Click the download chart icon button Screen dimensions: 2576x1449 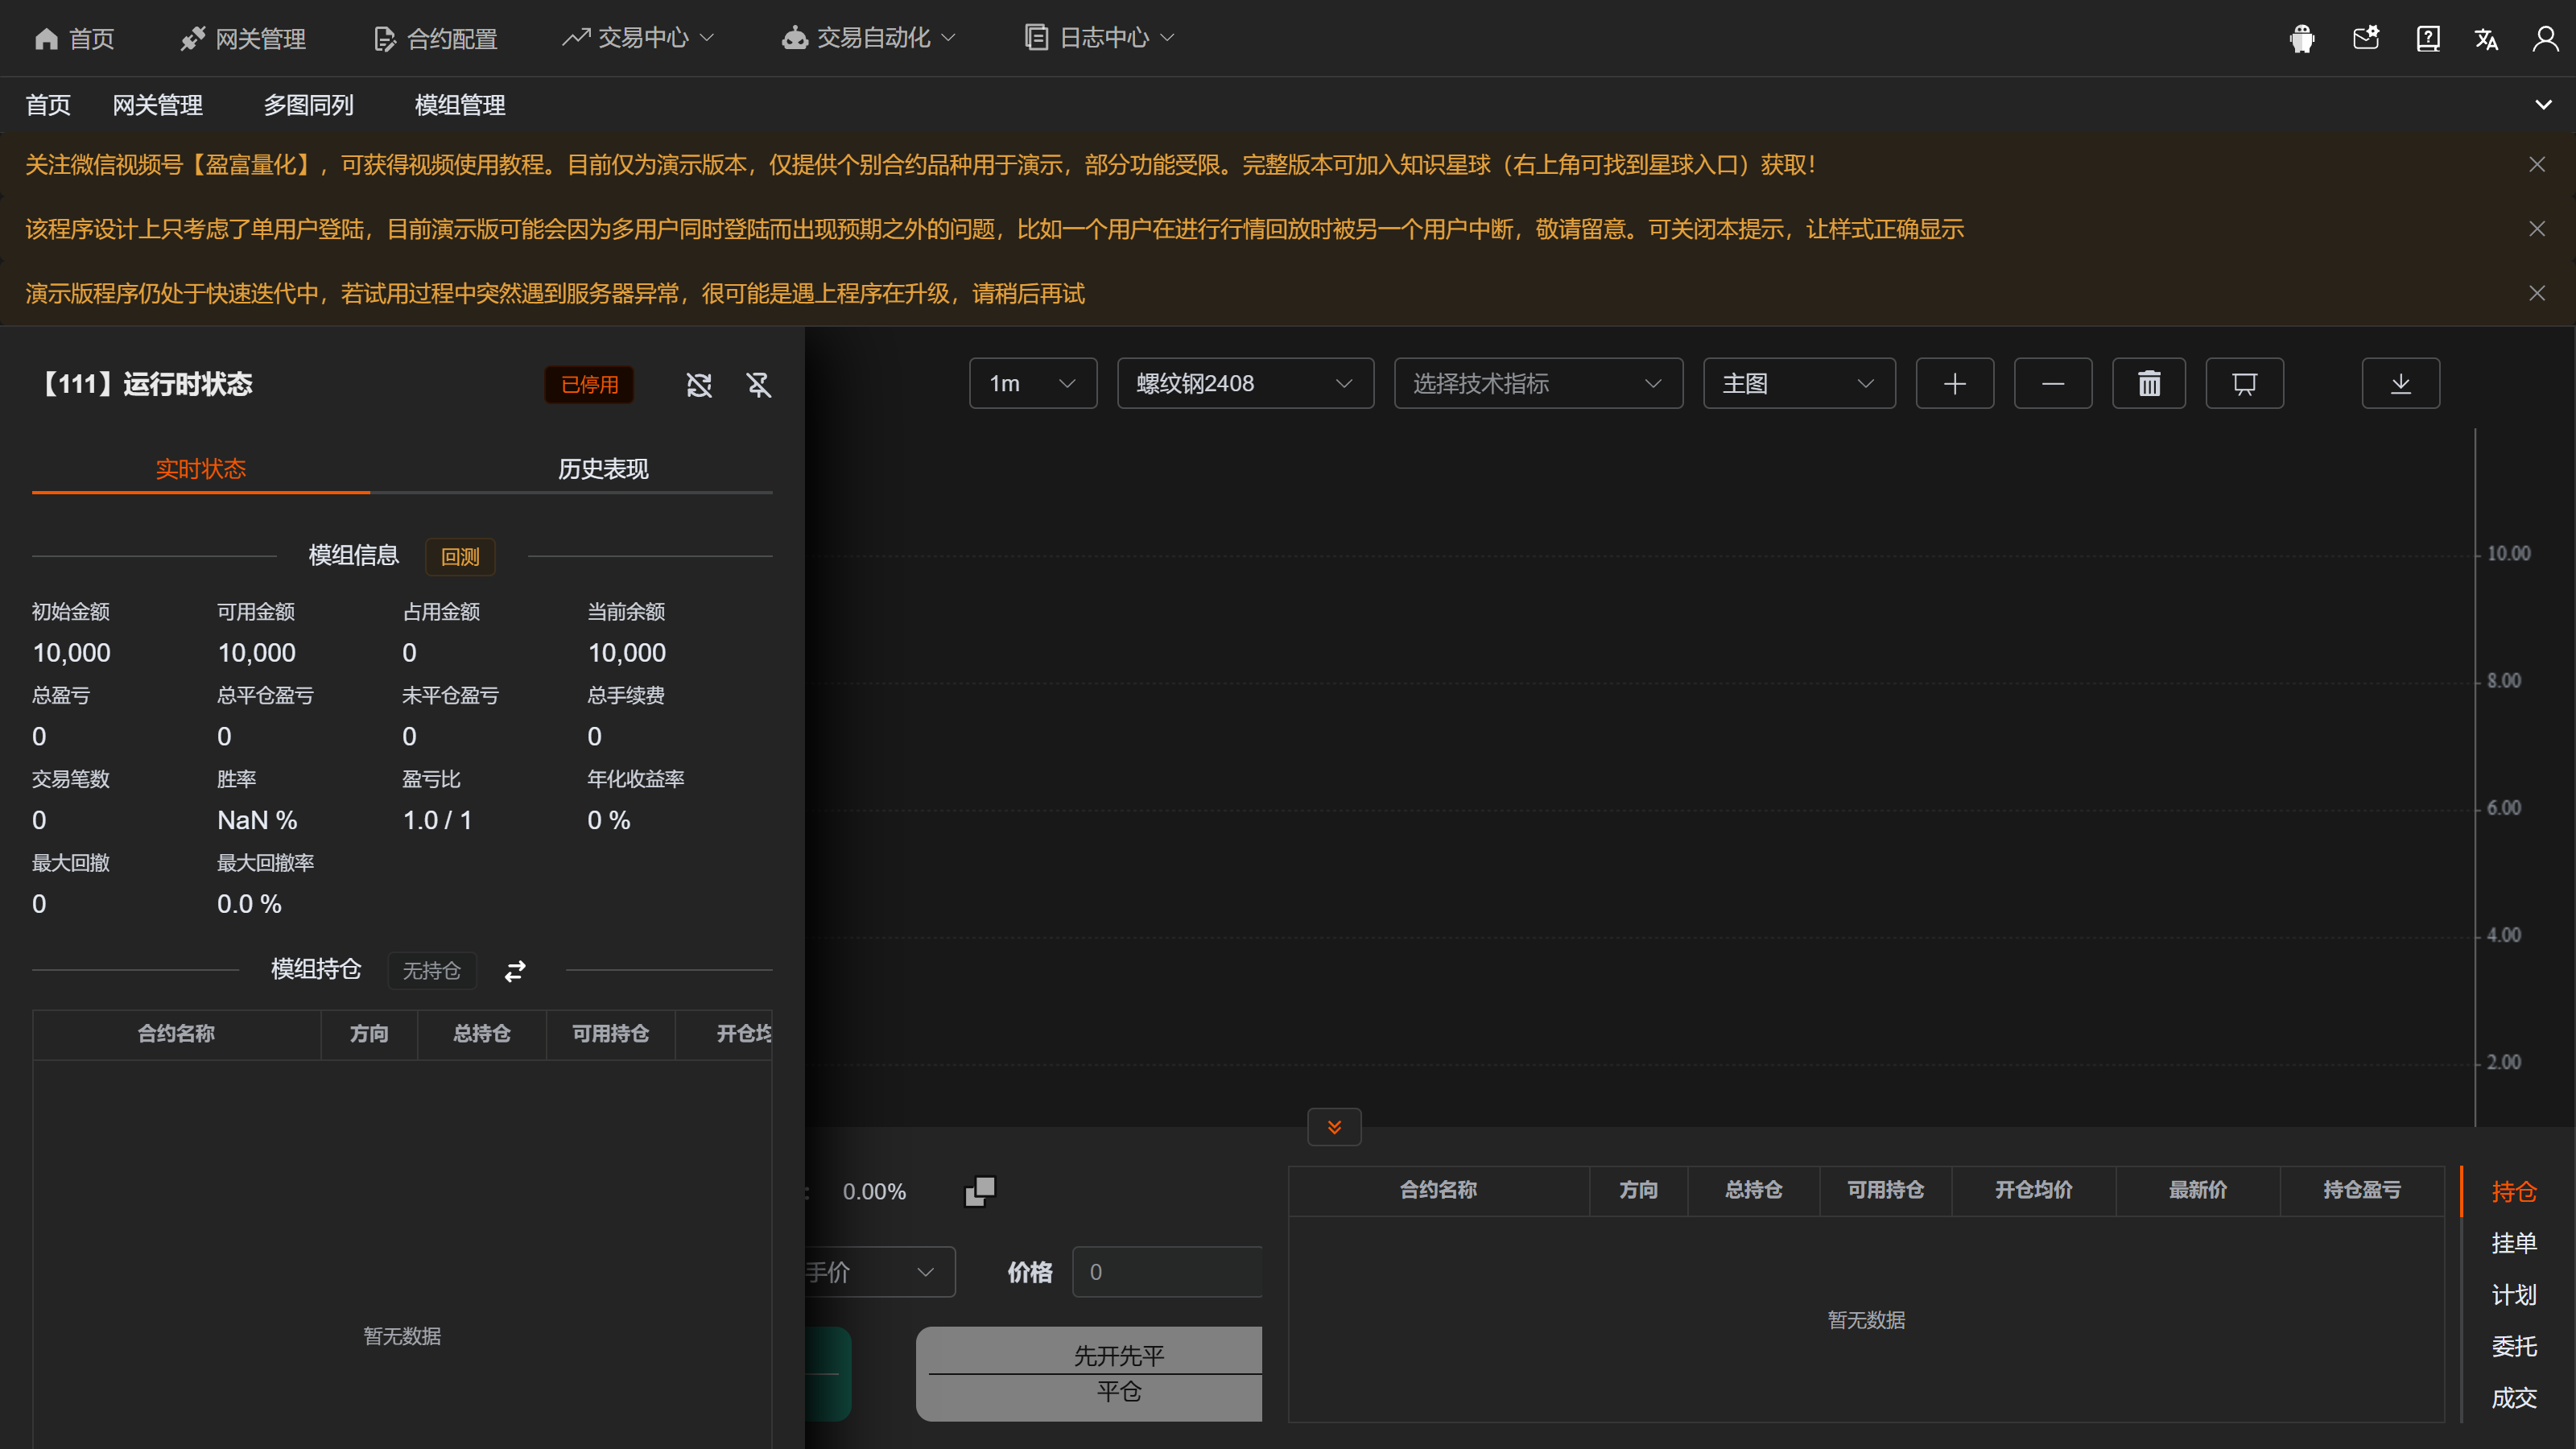click(2400, 383)
